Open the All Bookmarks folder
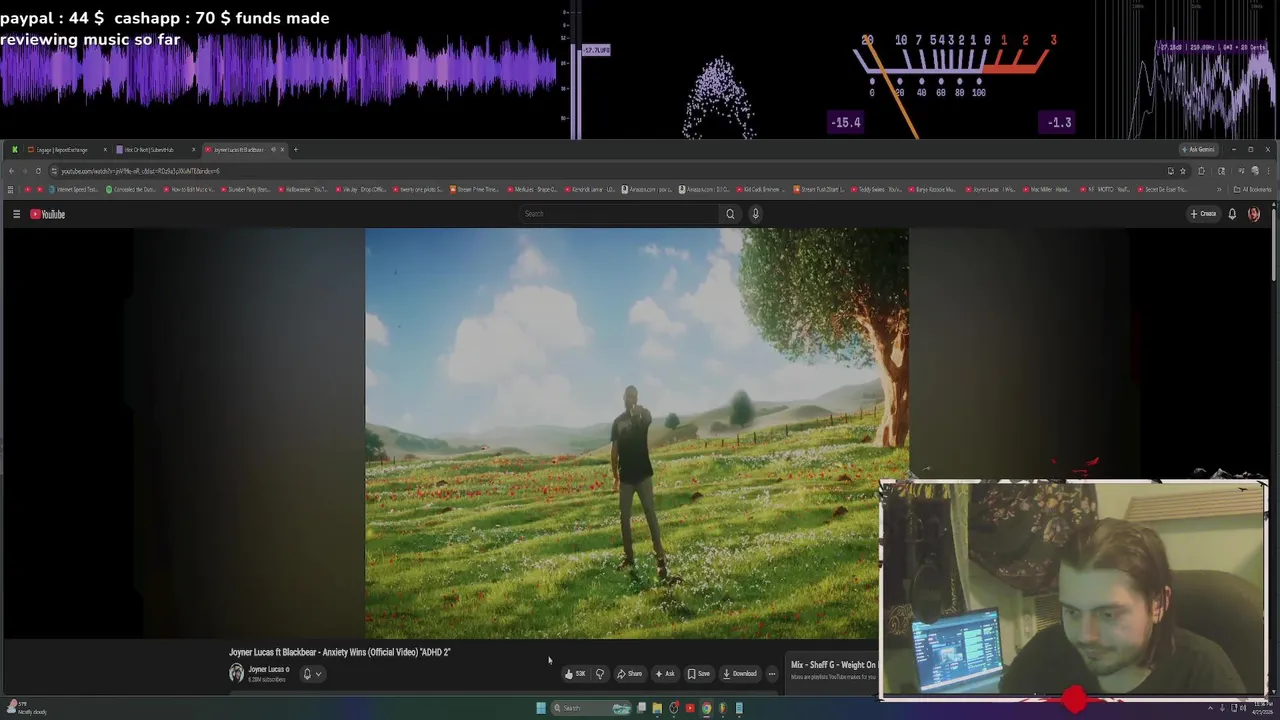This screenshot has height=720, width=1280. 1253,189
